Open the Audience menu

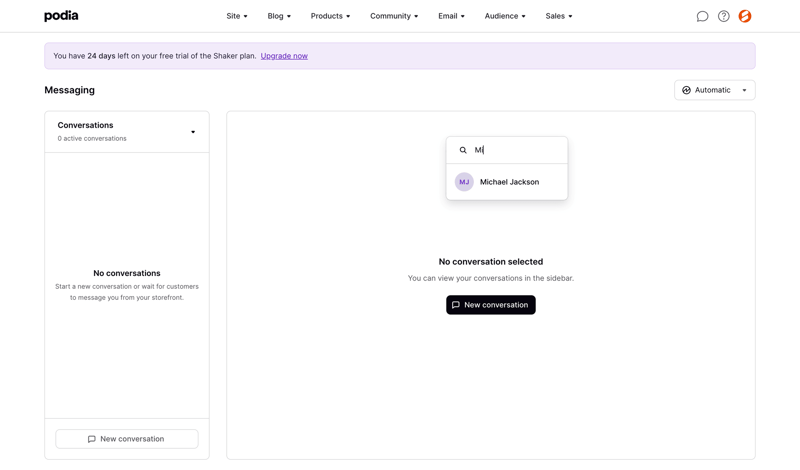(505, 16)
